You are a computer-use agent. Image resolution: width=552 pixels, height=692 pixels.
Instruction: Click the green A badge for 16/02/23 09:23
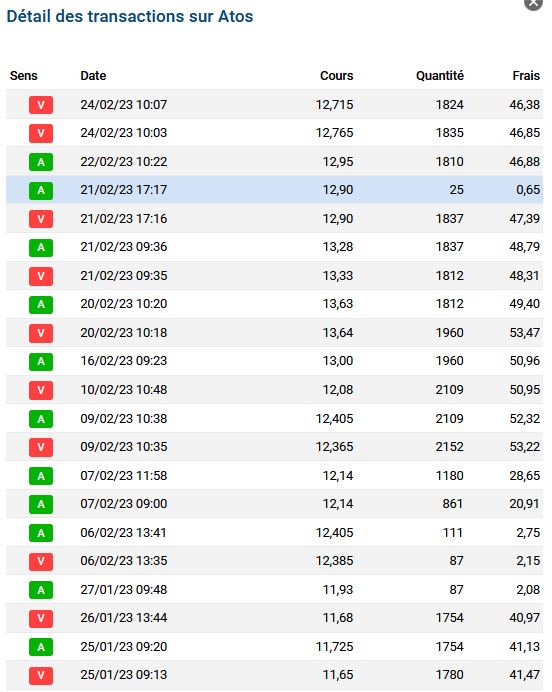click(41, 361)
